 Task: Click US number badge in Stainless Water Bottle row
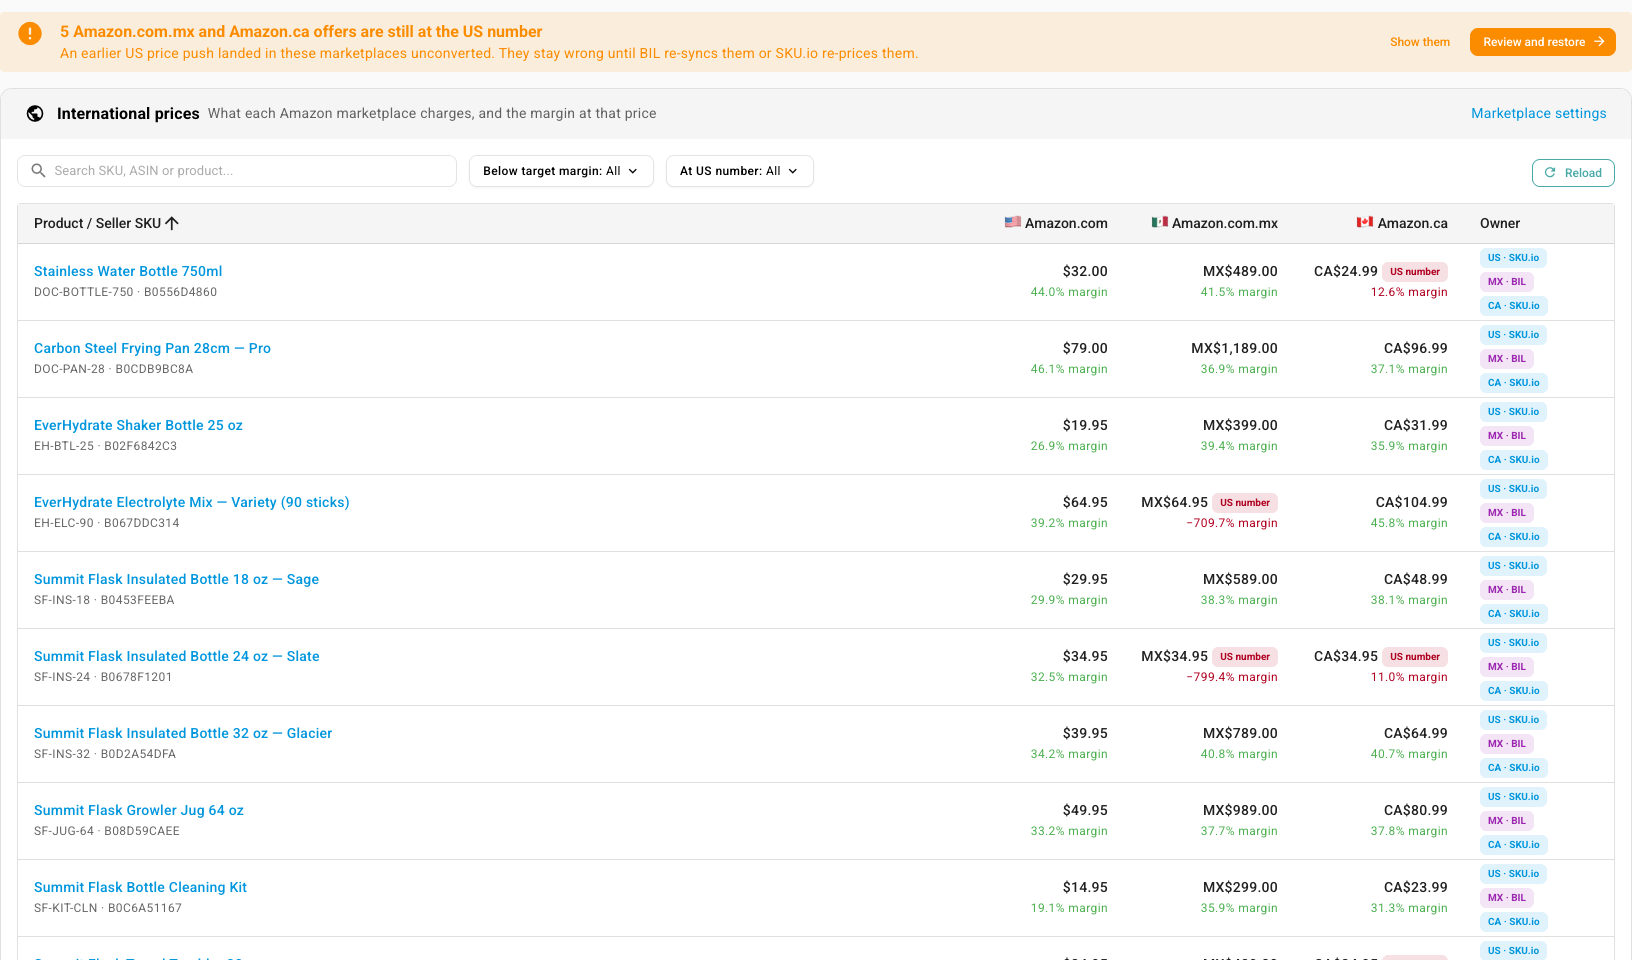pos(1415,272)
